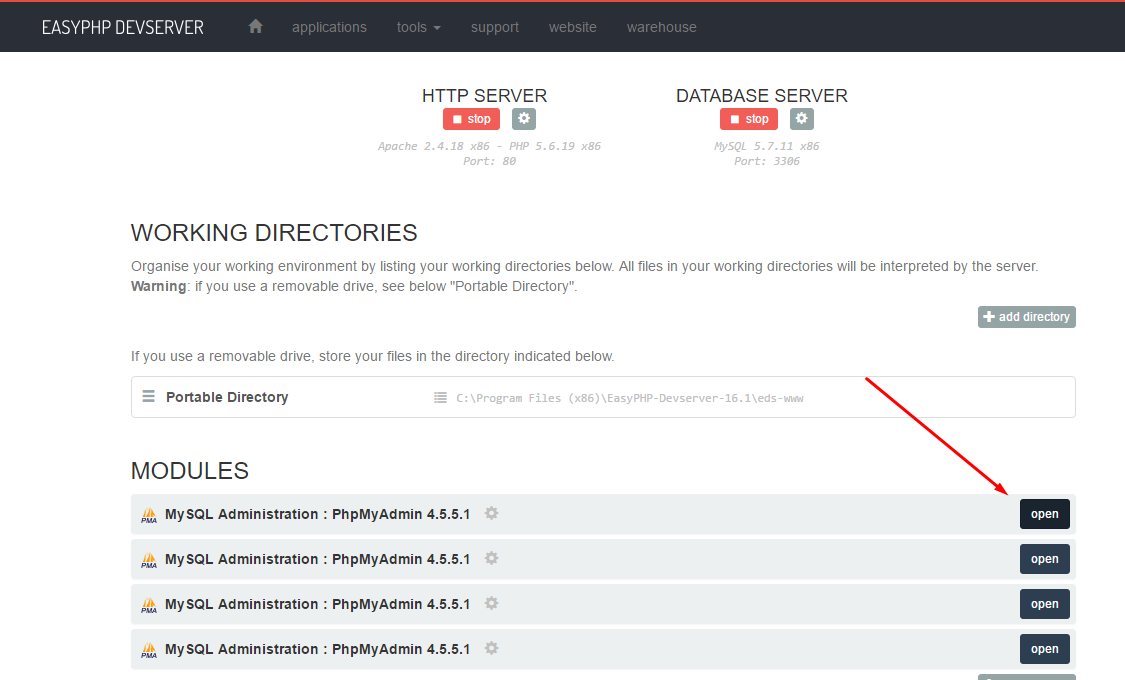Open settings gear of fourth PhpMyAdmin module
Screen dimensions: 1125x680
point(491,648)
